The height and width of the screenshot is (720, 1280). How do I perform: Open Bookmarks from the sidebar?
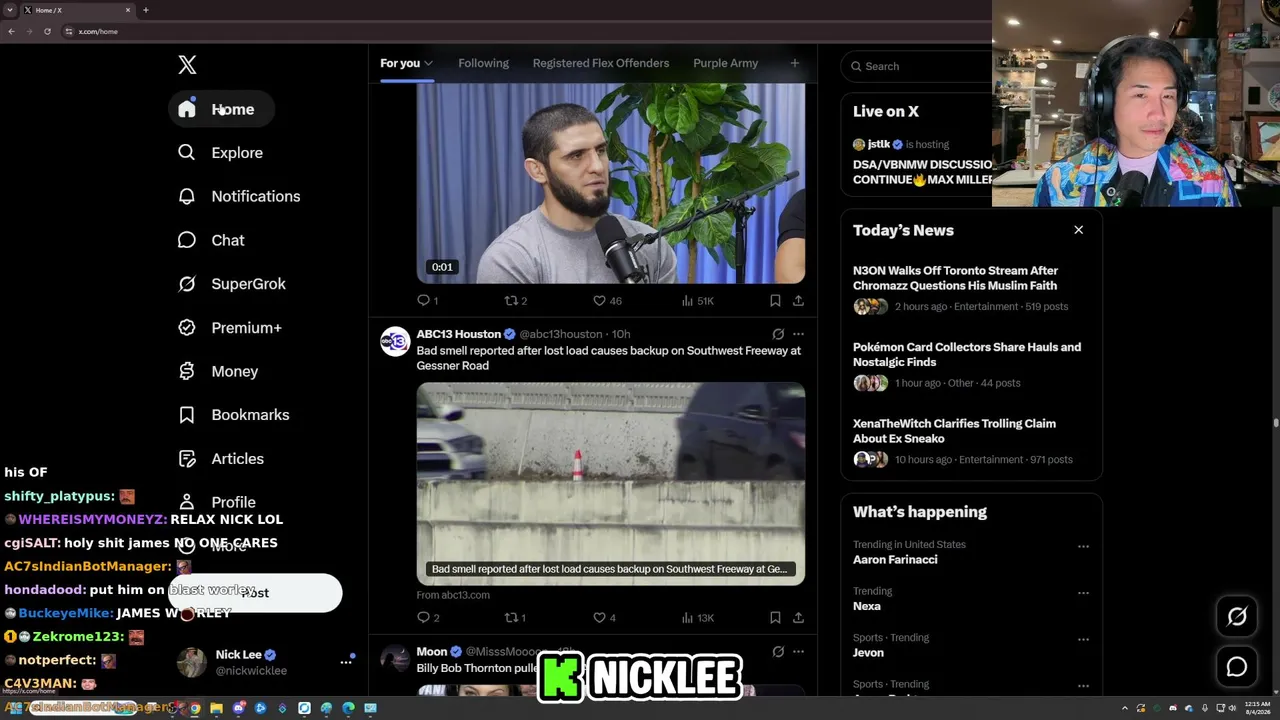(234, 415)
